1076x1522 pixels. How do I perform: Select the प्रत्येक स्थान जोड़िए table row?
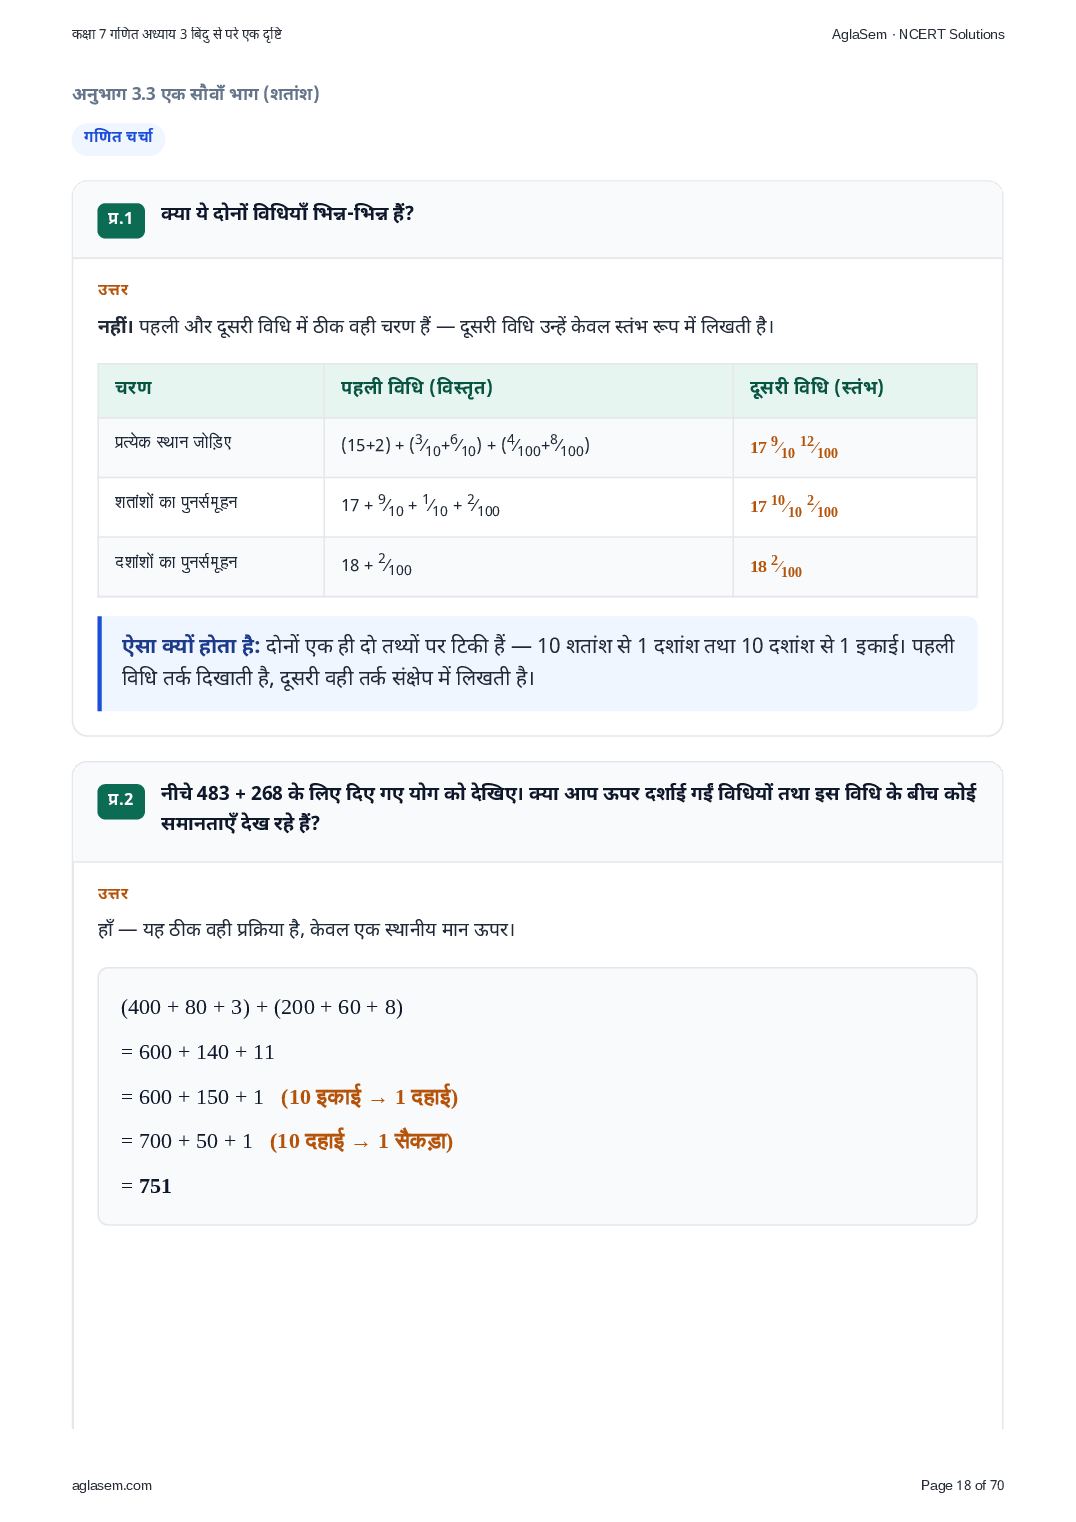click(x=537, y=447)
